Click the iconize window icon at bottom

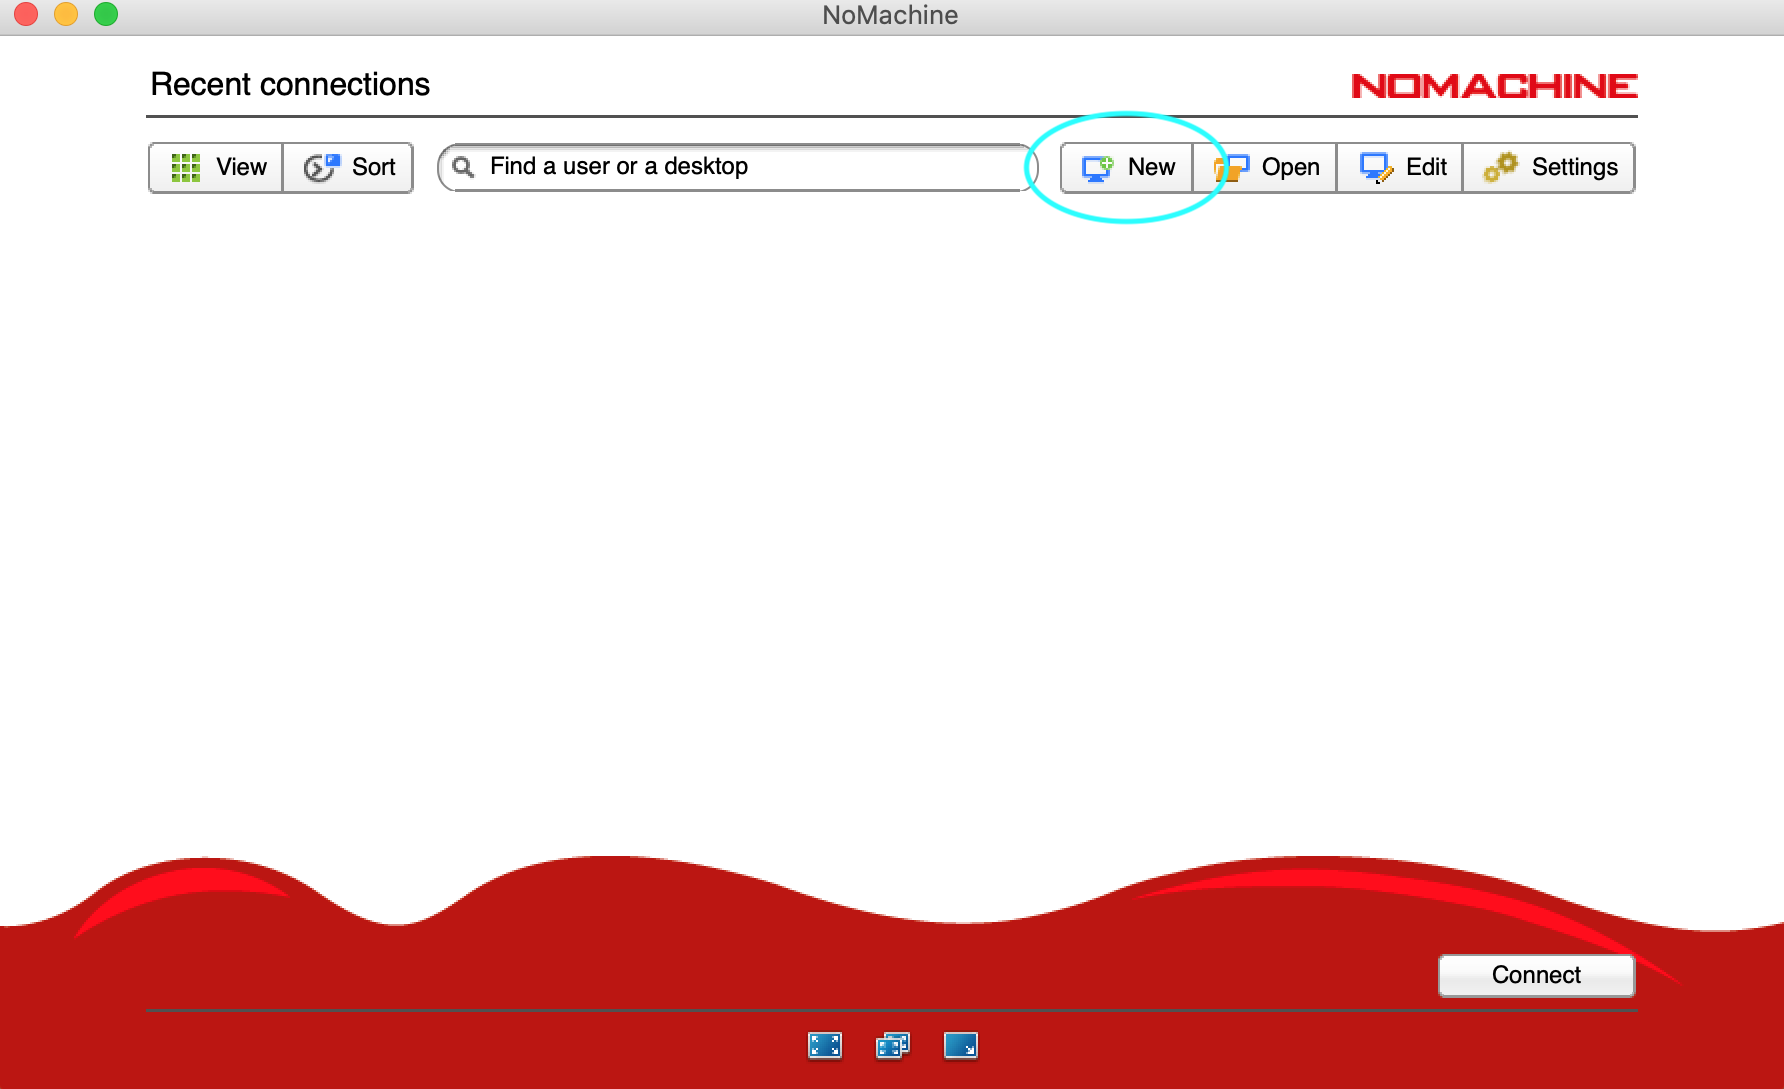960,1045
